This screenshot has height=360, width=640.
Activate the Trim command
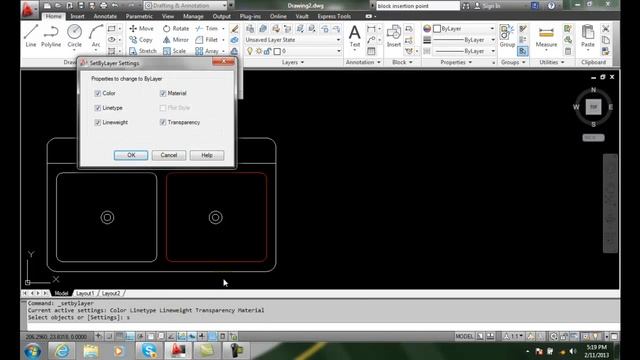click(207, 29)
